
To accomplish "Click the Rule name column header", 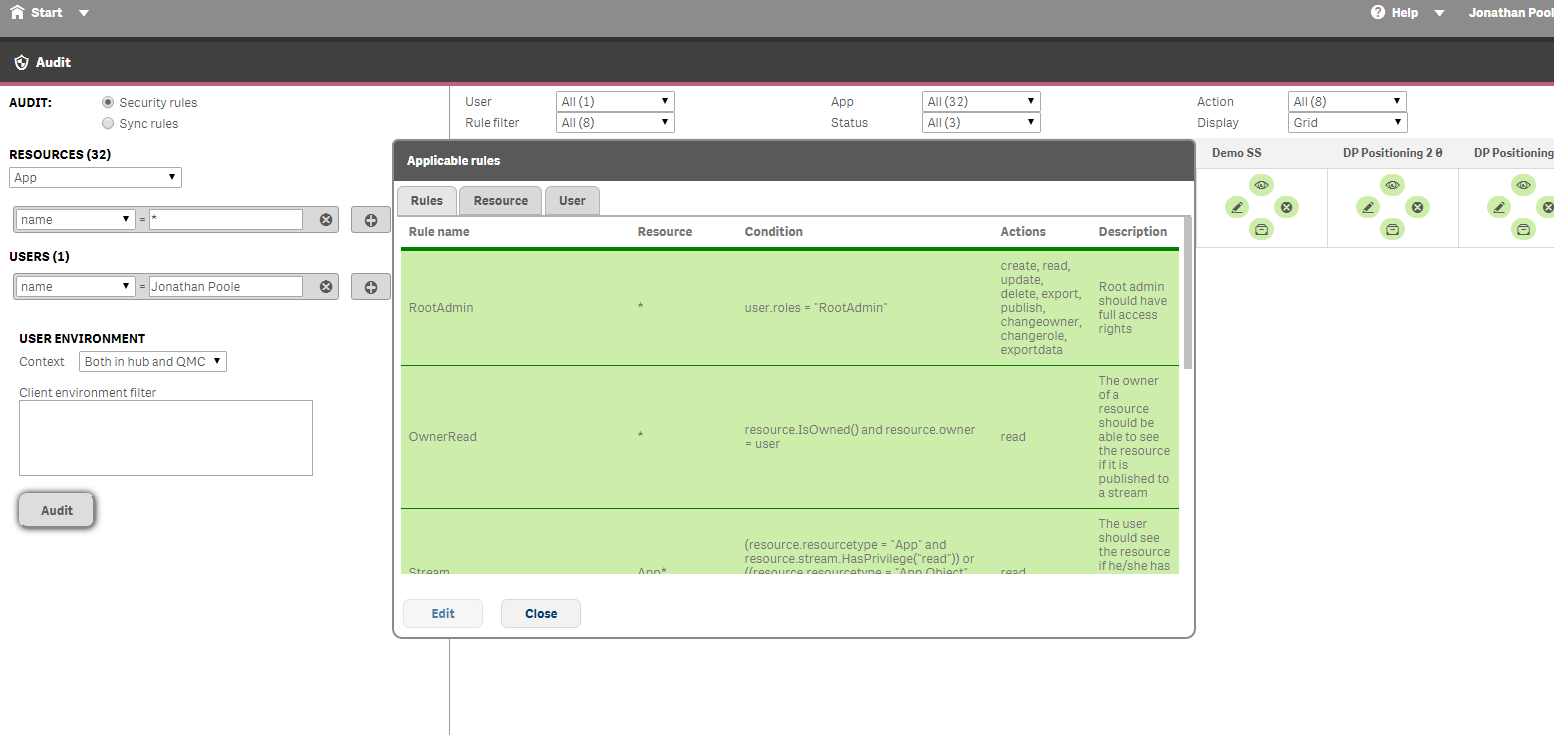I will pyautogui.click(x=439, y=232).
